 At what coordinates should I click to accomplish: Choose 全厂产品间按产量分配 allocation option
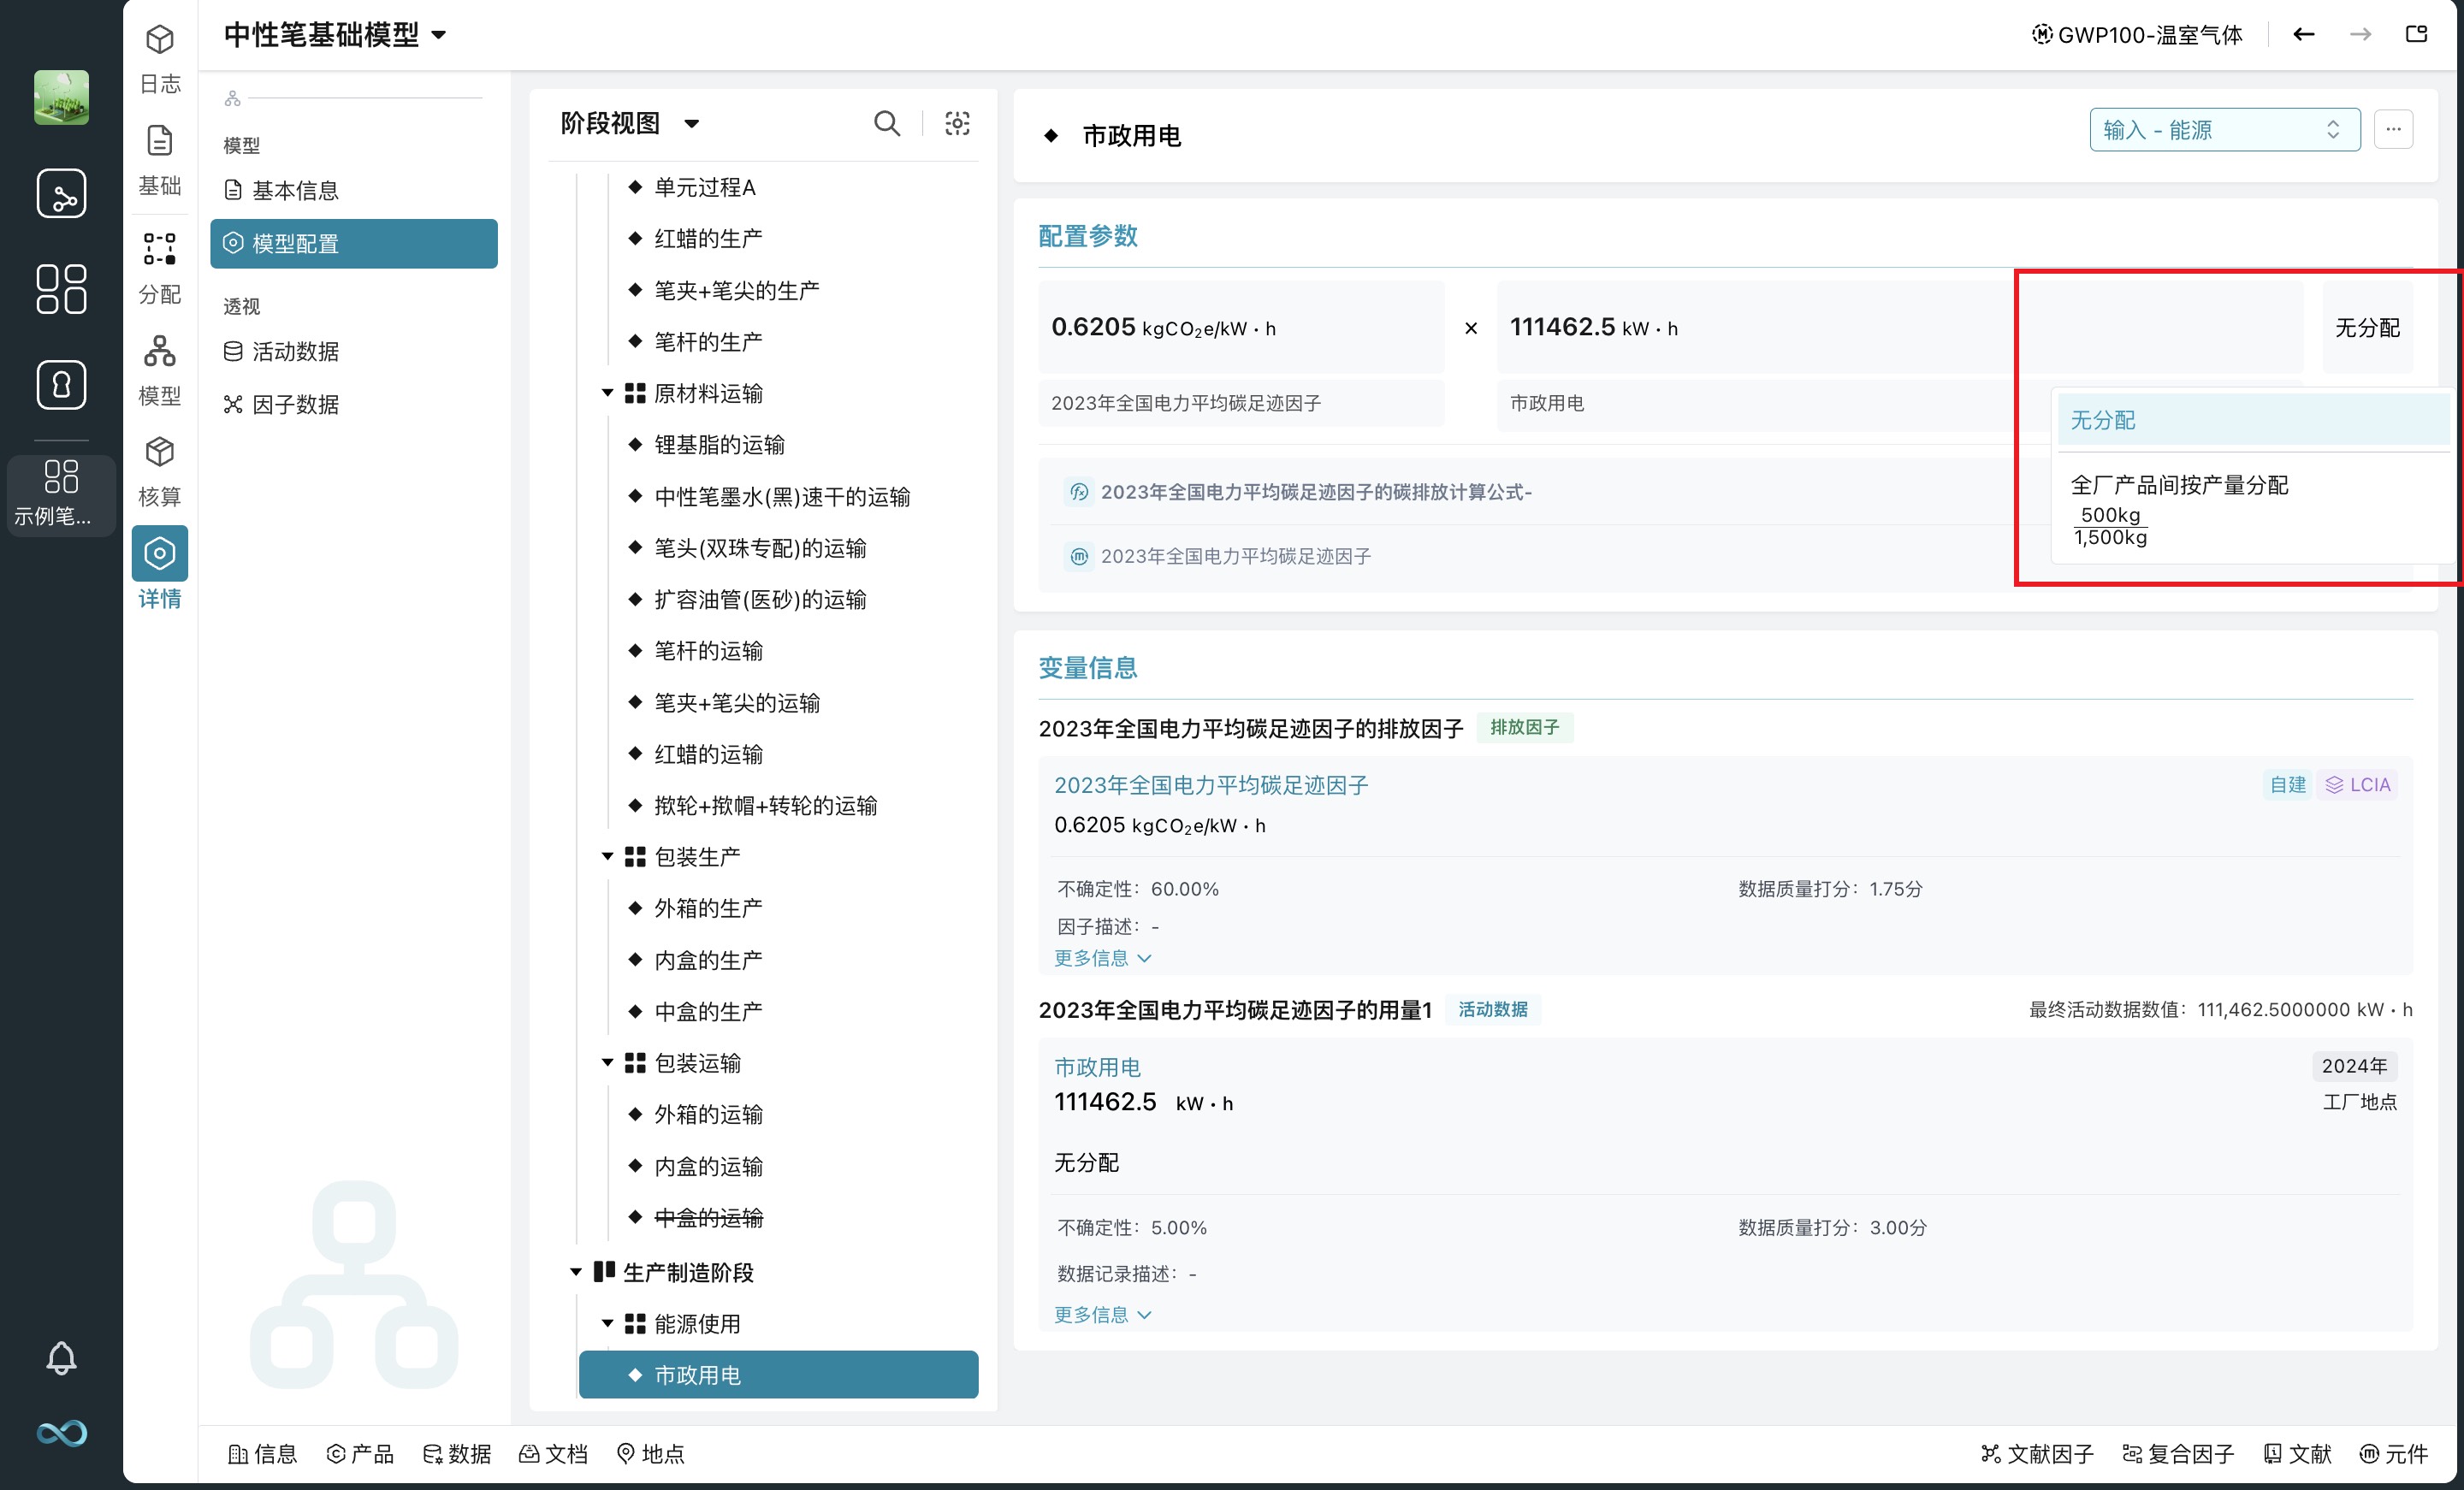2178,485
